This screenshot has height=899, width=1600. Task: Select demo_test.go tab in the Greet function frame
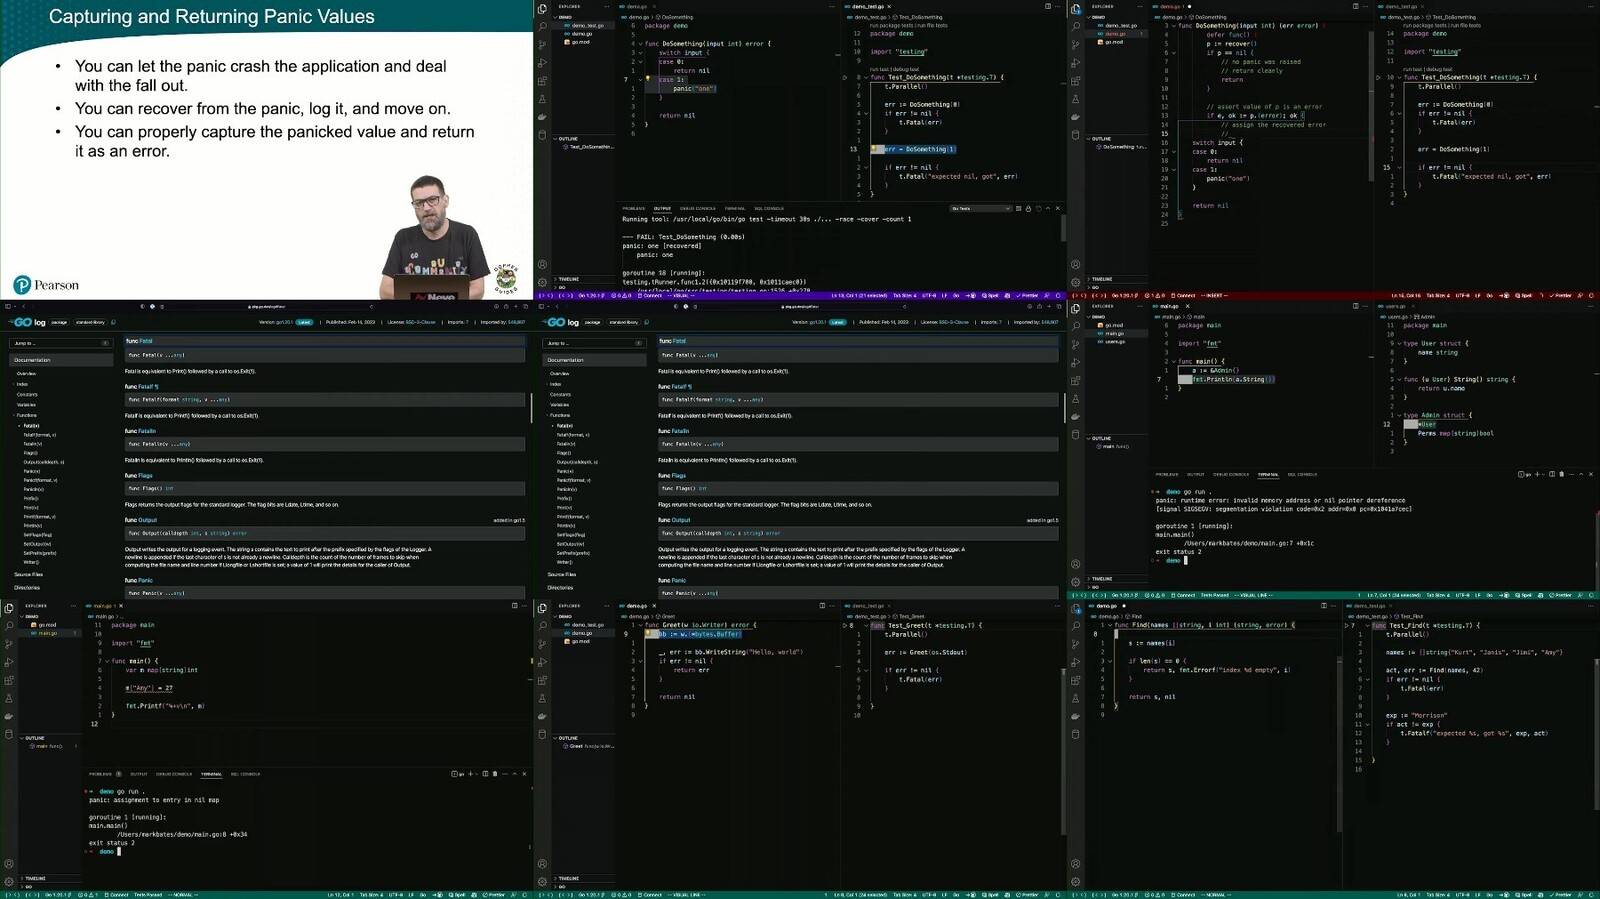[868, 606]
